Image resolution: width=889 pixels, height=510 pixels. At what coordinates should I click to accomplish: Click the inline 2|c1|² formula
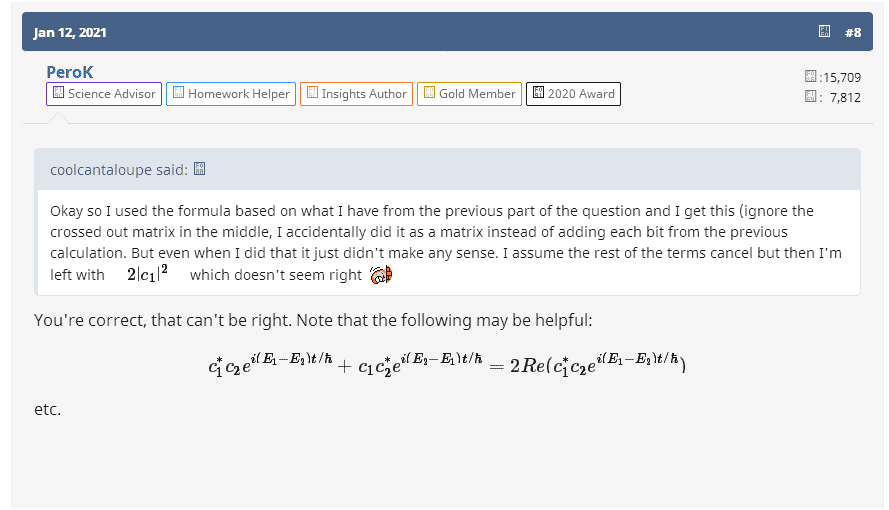pyautogui.click(x=147, y=275)
